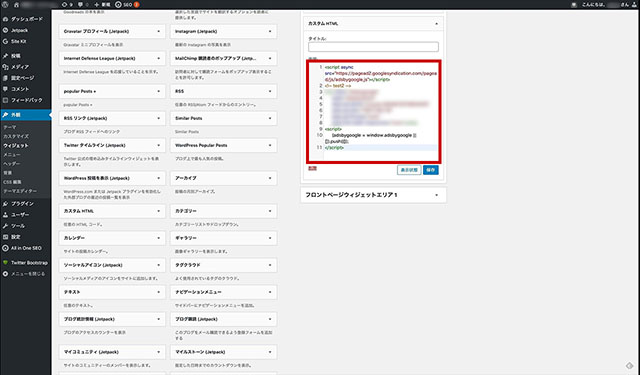Expand the タグクラウド widget
The image size is (640, 375).
270,265
